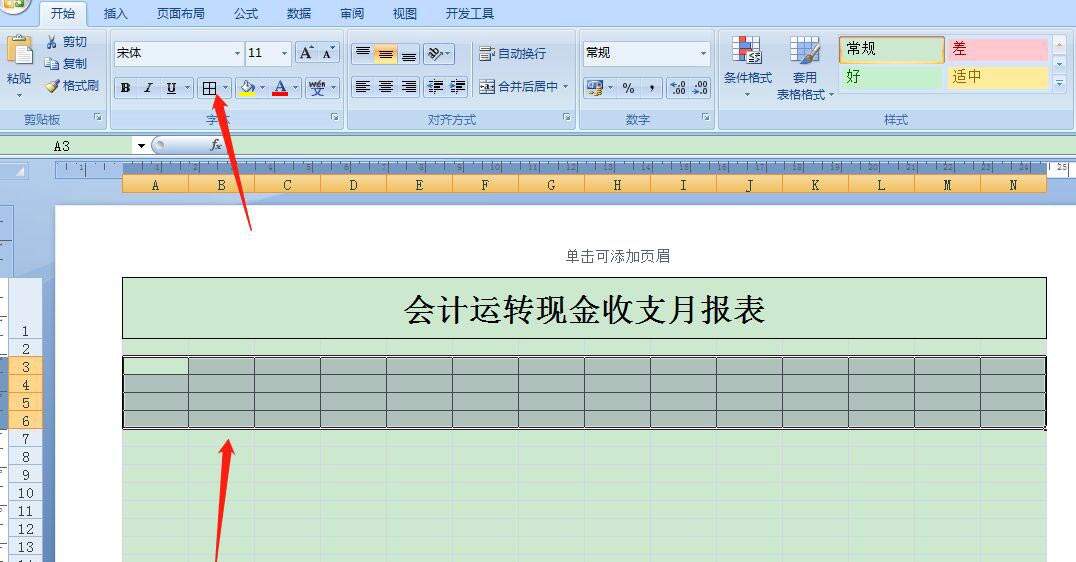Select column header D
This screenshot has width=1076, height=562.
353,185
